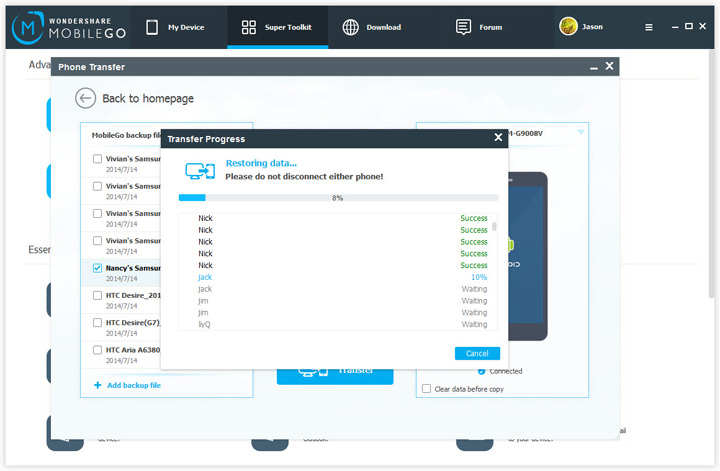Check the HTC Desire_201 backup checkbox

point(97,295)
